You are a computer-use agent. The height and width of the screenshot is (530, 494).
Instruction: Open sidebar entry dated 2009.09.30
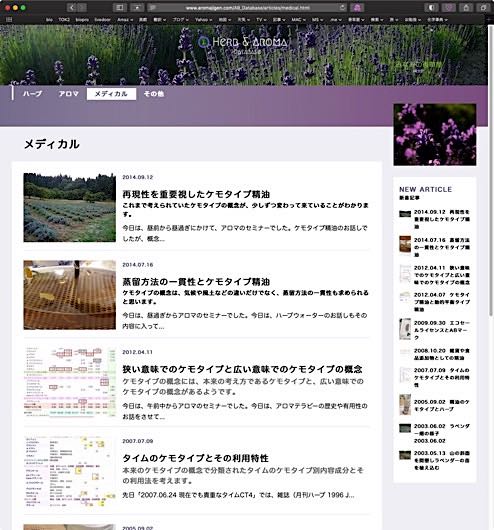pyautogui.click(x=435, y=330)
